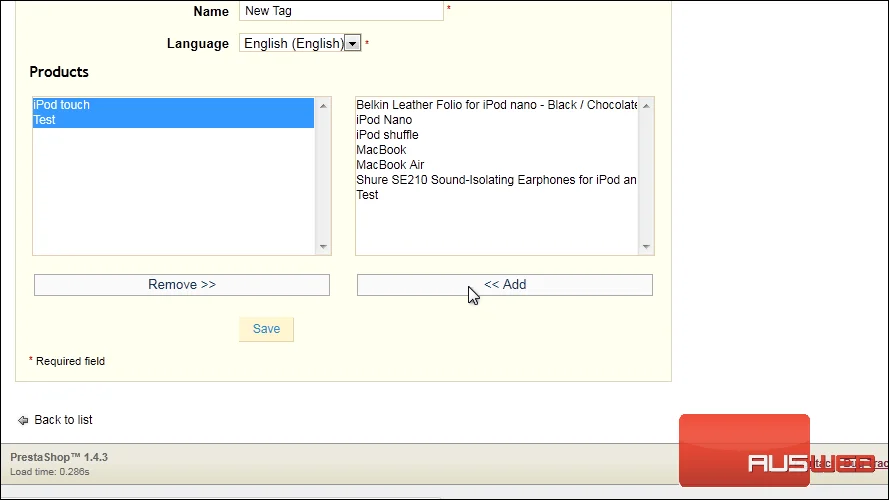This screenshot has height=500, width=889.
Task: Select MacBook Air in right list
Action: (x=496, y=165)
